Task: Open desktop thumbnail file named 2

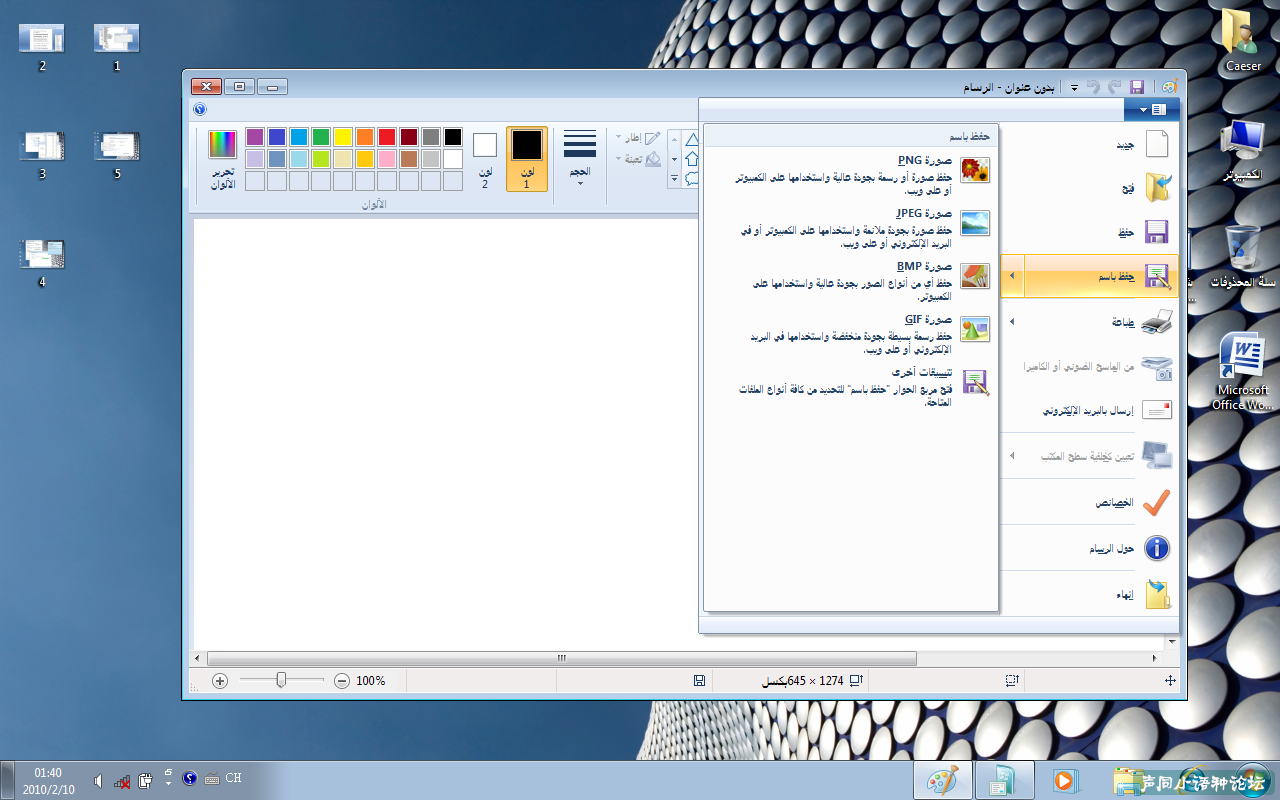Action: [42, 47]
